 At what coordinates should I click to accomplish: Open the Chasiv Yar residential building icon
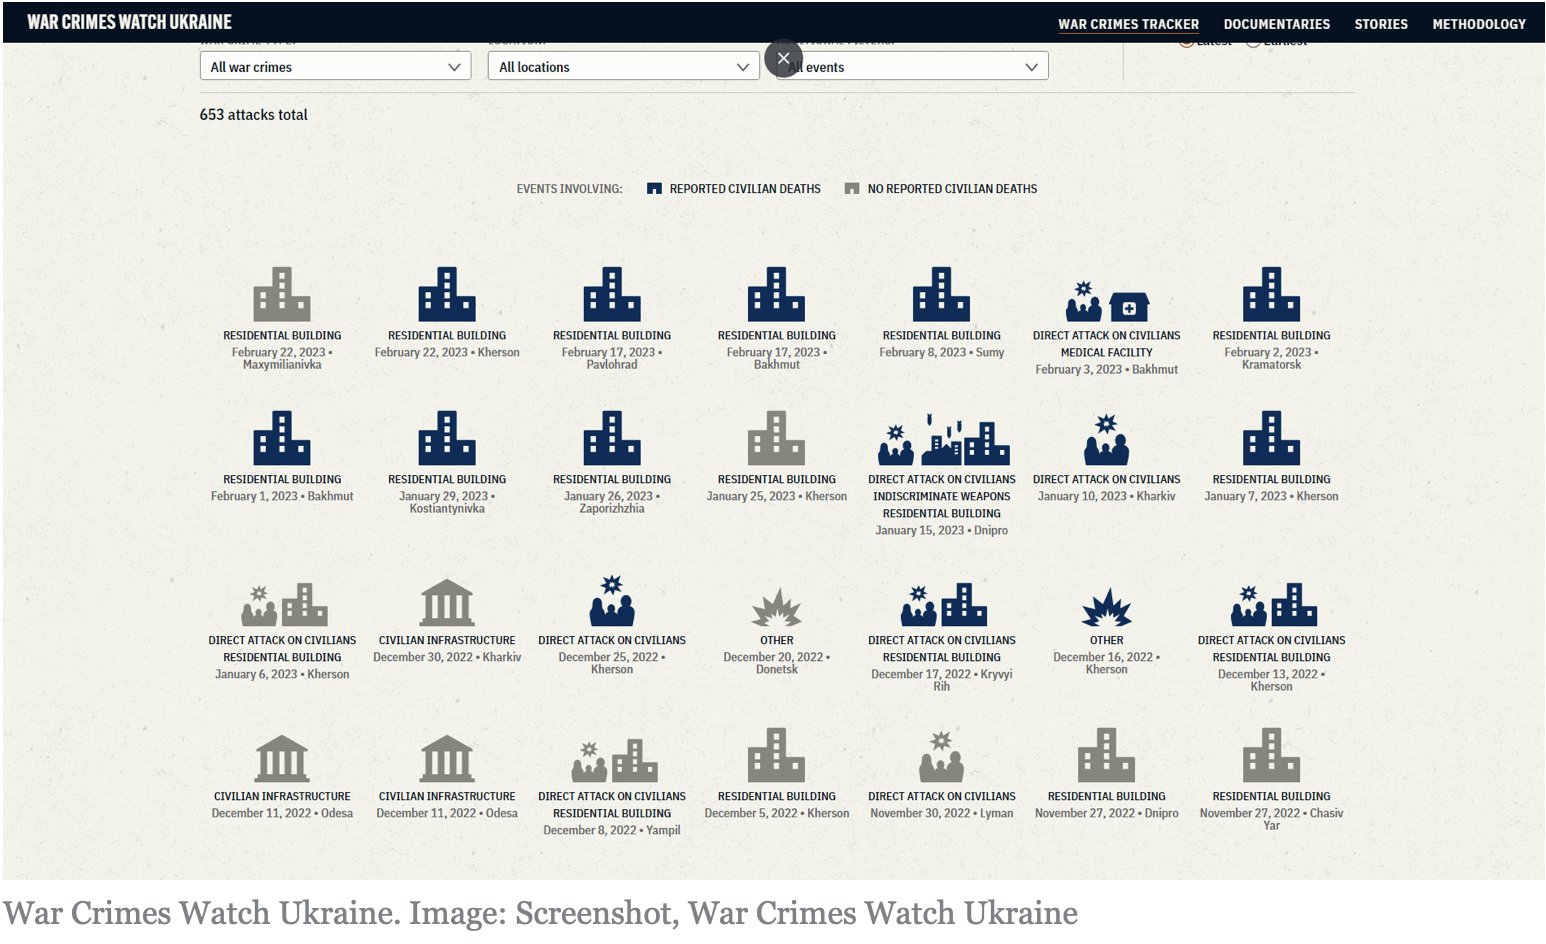(x=1271, y=755)
